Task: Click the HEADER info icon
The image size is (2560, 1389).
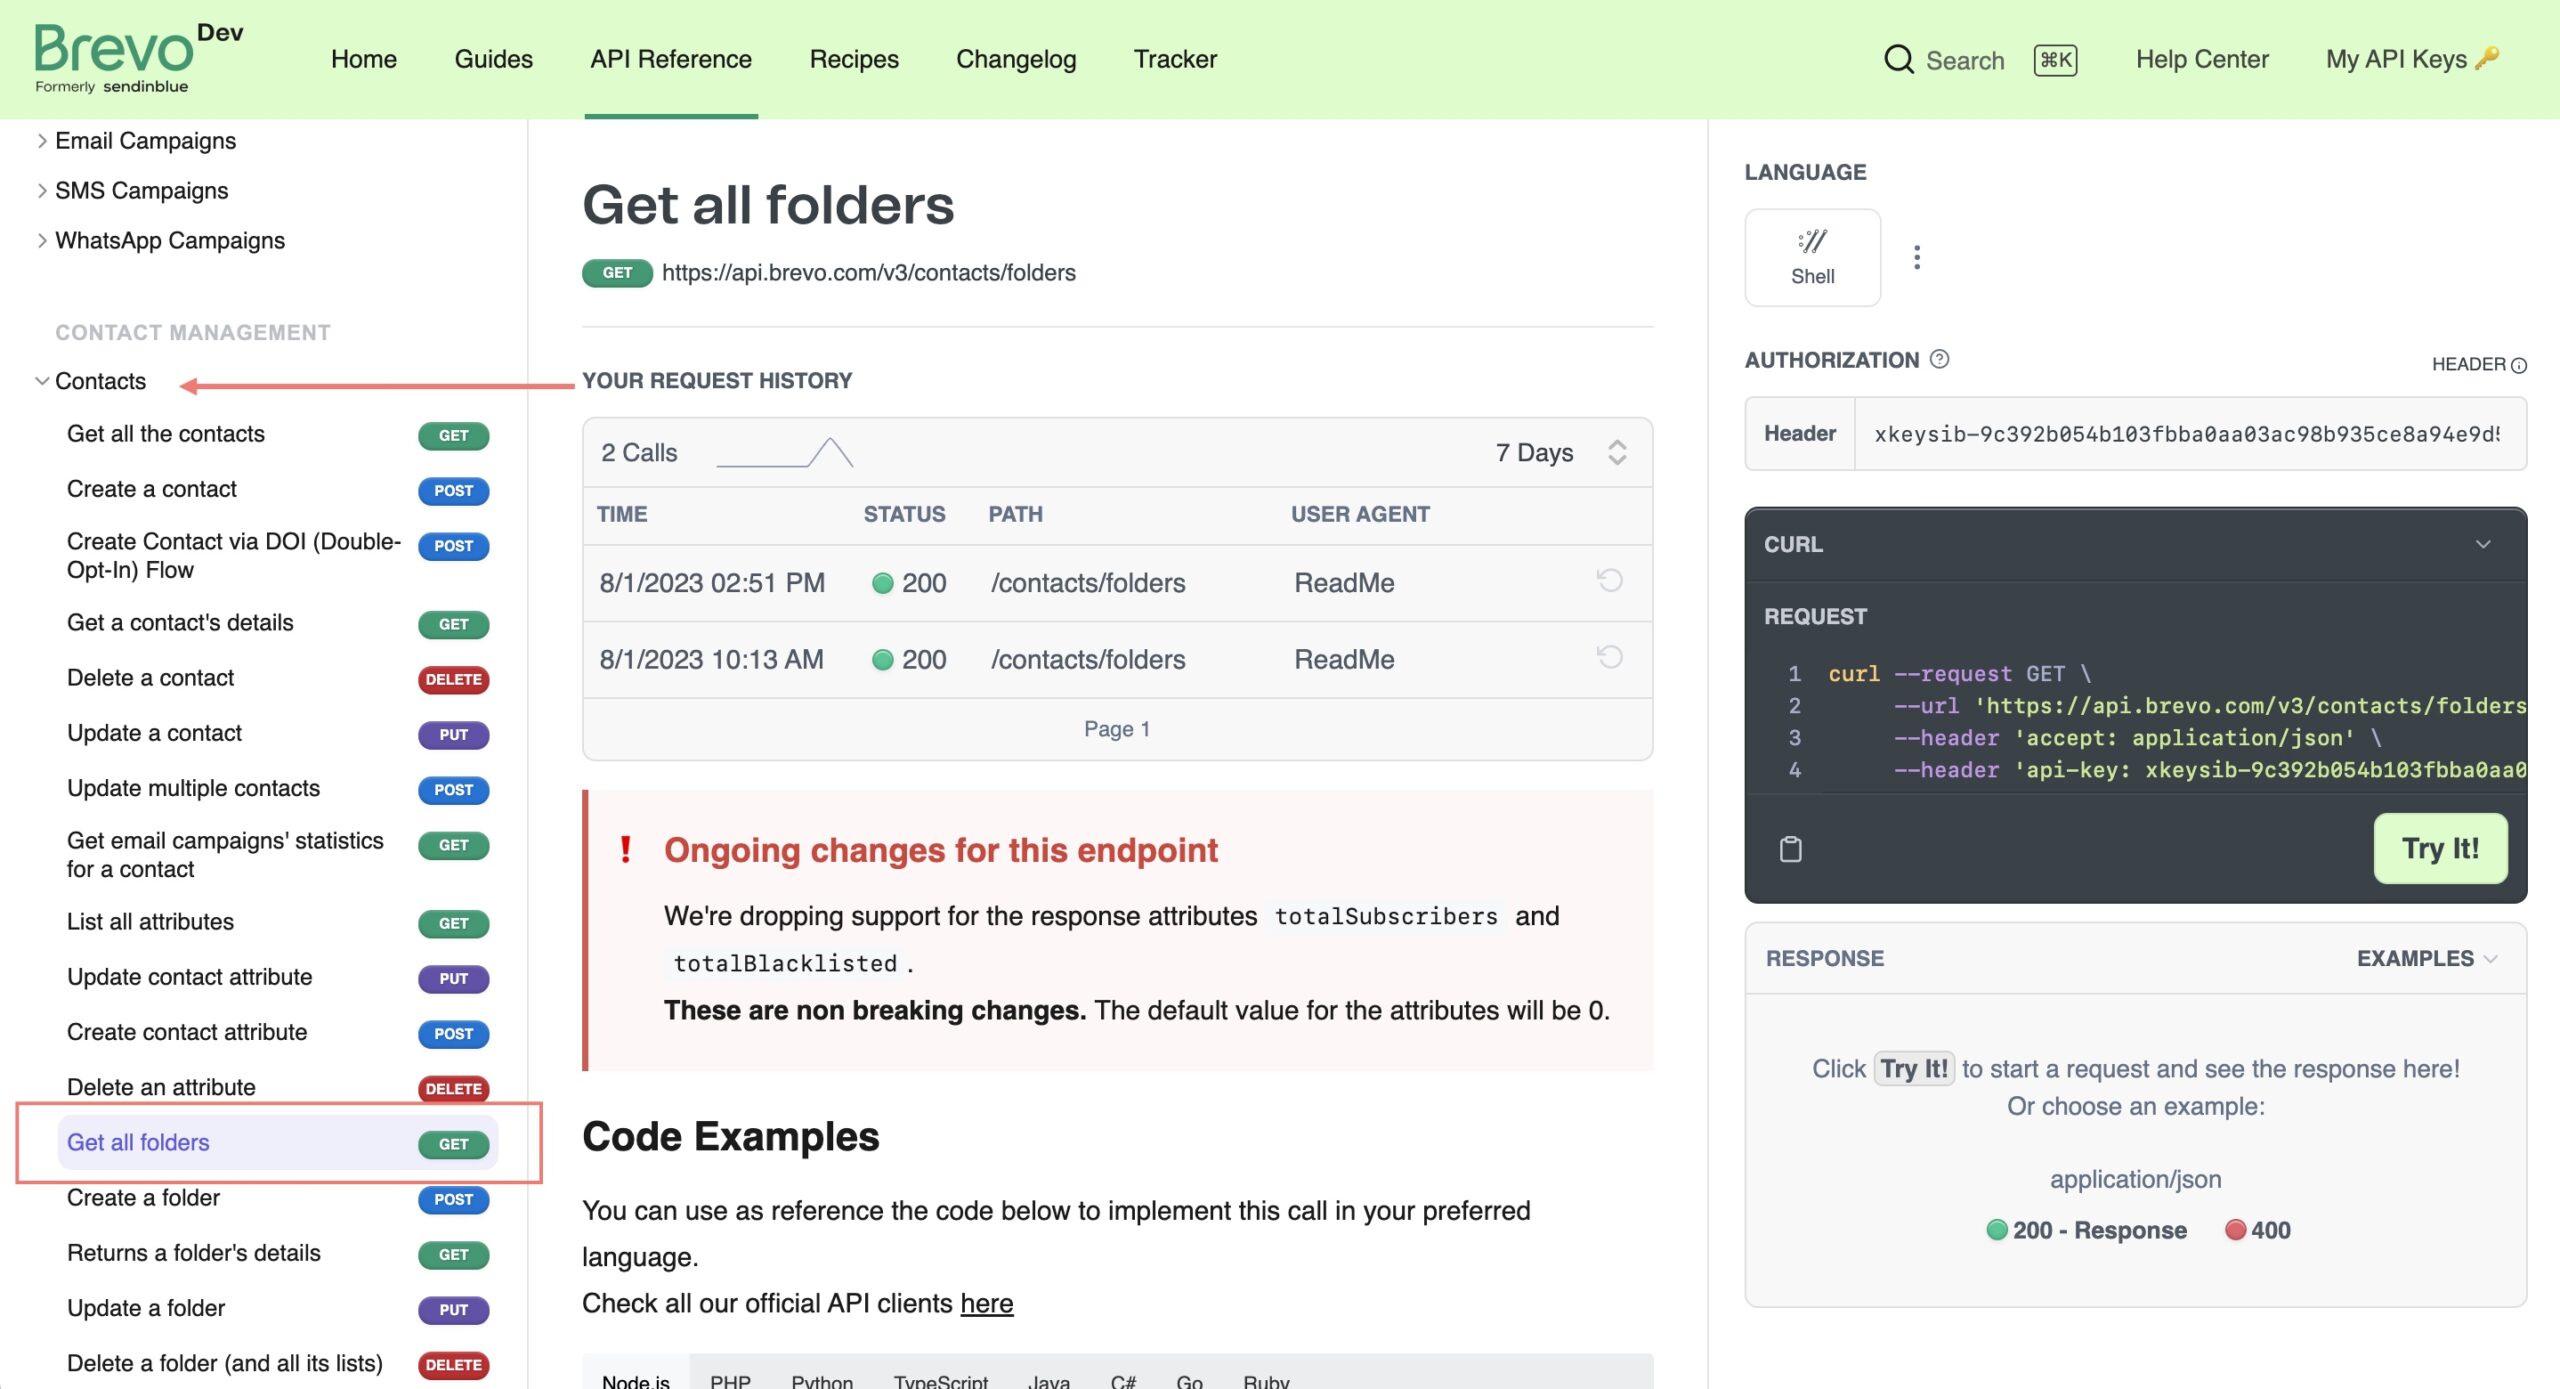Action: (x=2518, y=365)
